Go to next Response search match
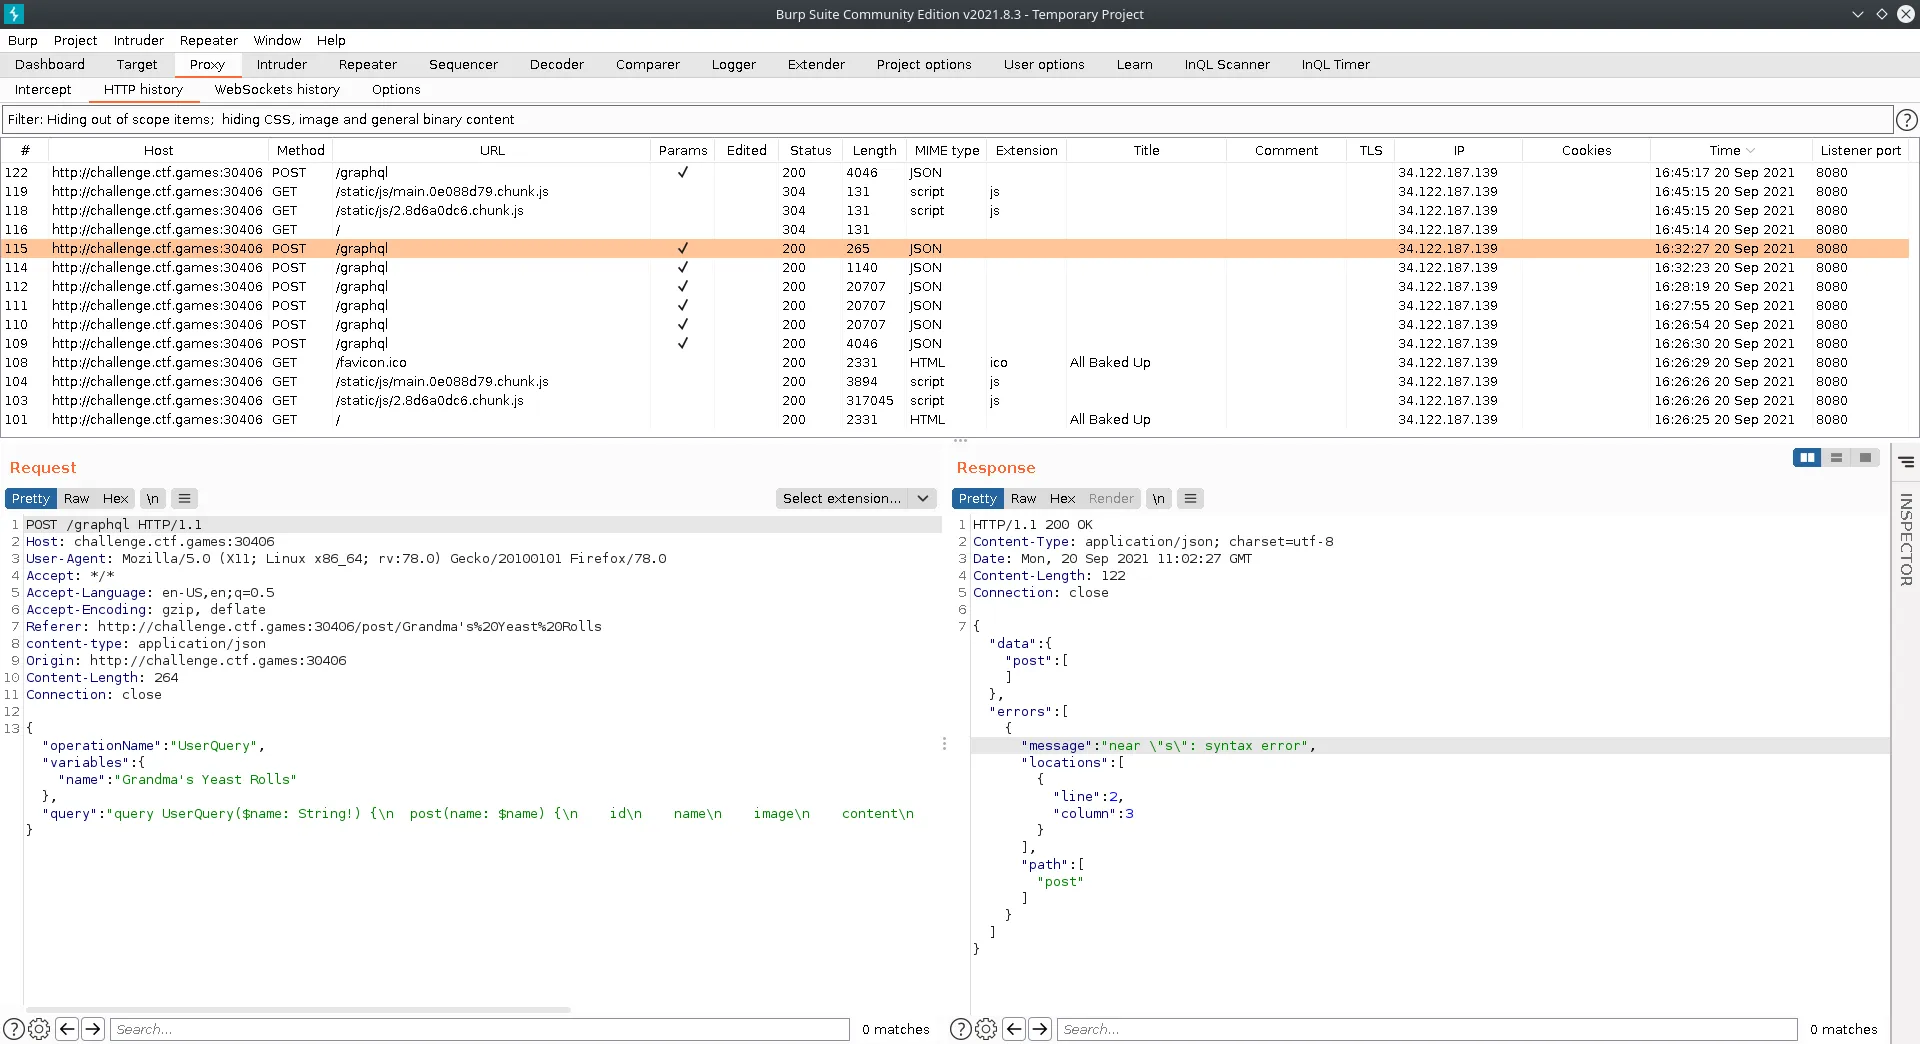This screenshot has height=1044, width=1920. pos(1040,1029)
